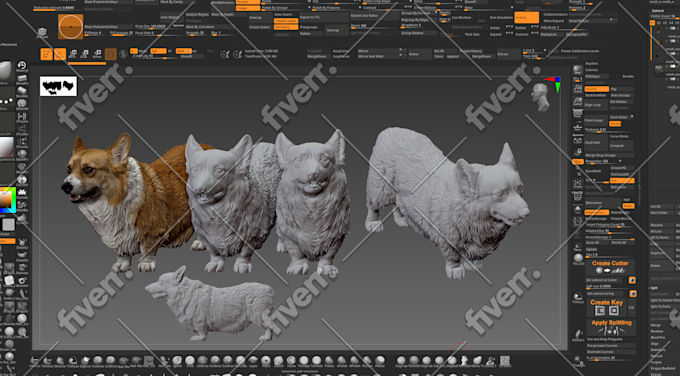
Task: Switch to subtool visibility set V4
Action: pyautogui.click(x=672, y=23)
